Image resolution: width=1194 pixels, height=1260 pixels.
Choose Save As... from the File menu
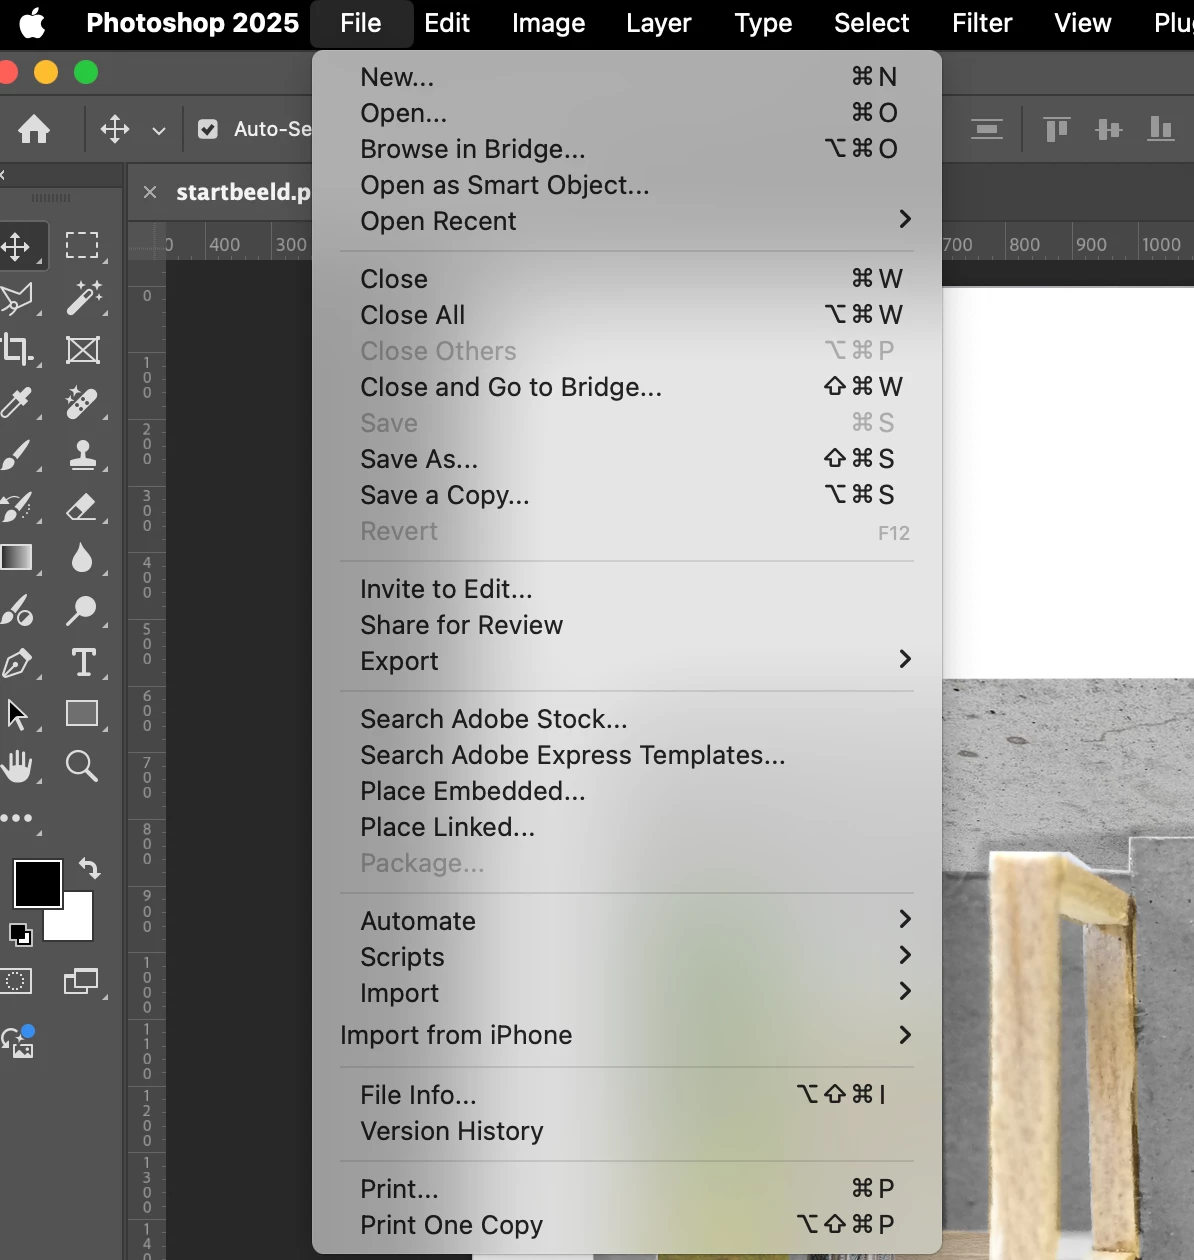627,459
